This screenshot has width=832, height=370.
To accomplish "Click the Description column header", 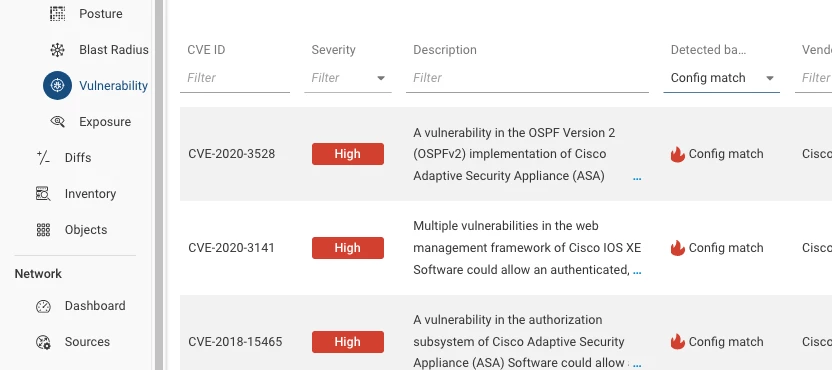I will (x=445, y=50).
